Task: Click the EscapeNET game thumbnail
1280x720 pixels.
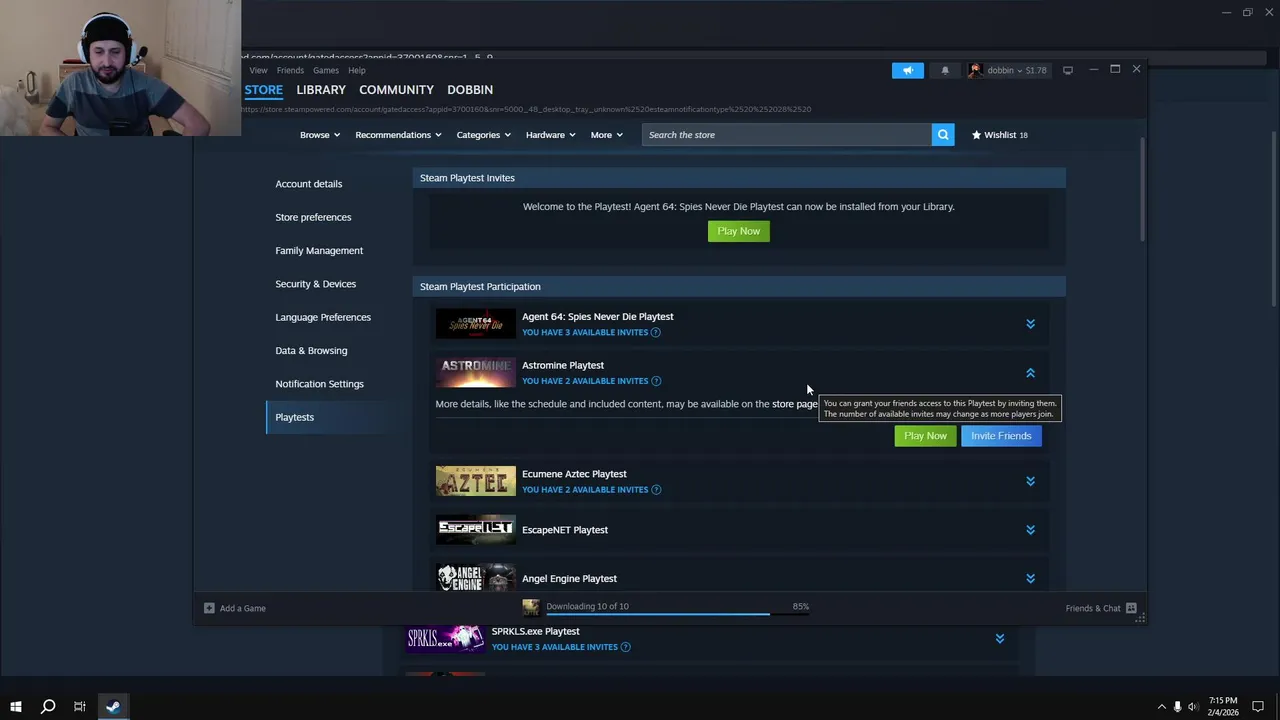Action: (x=476, y=530)
